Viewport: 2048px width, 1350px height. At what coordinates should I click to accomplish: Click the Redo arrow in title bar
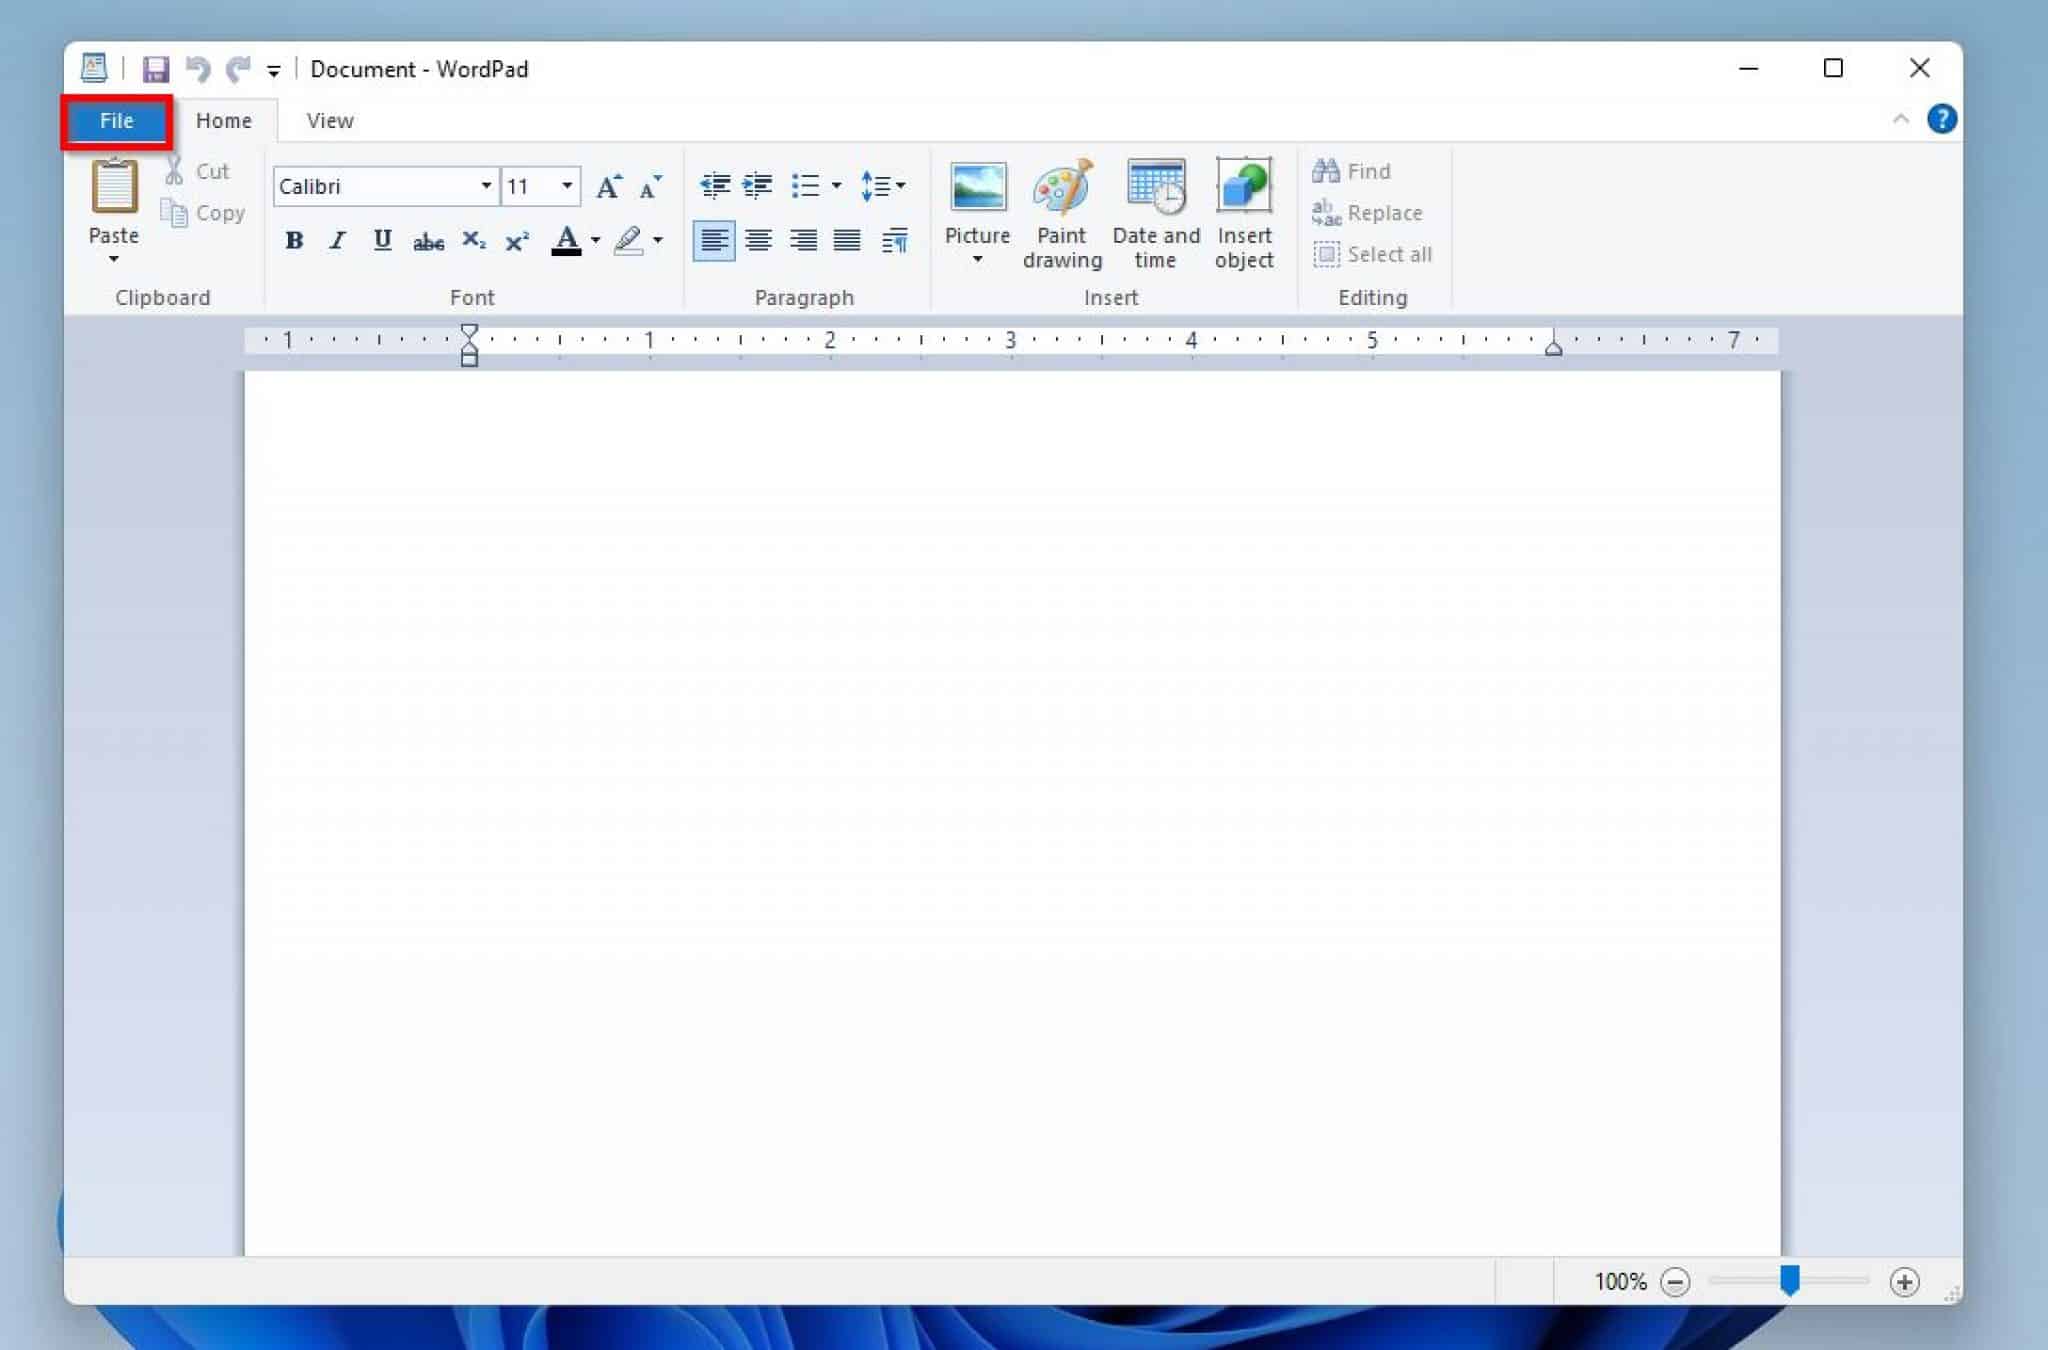point(238,69)
